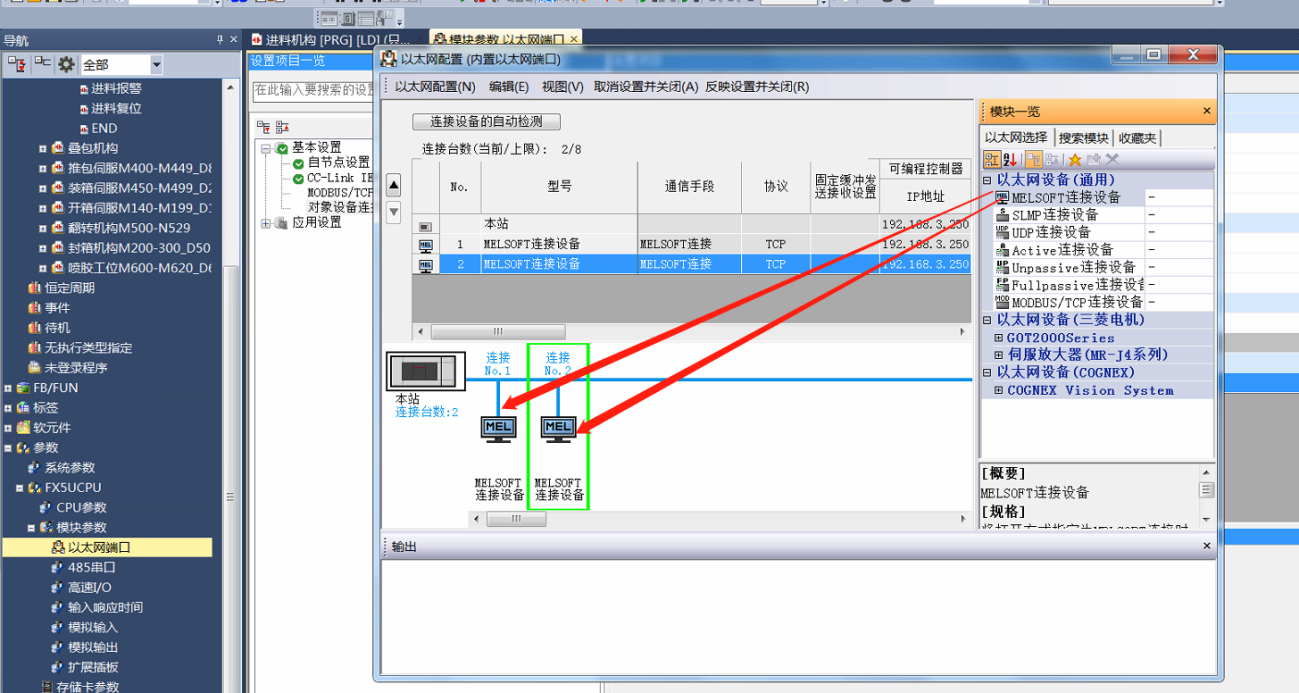The image size is (1299, 693).
Task: Collapse the 基本设置 settings node
Action: coord(267,148)
